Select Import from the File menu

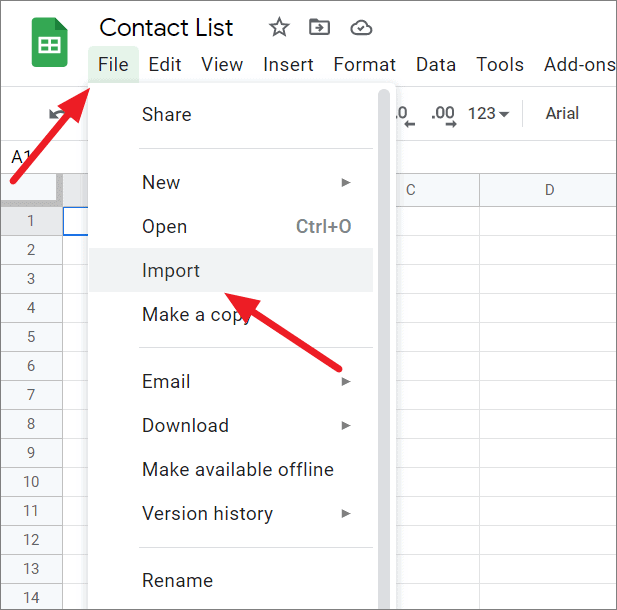(x=171, y=270)
